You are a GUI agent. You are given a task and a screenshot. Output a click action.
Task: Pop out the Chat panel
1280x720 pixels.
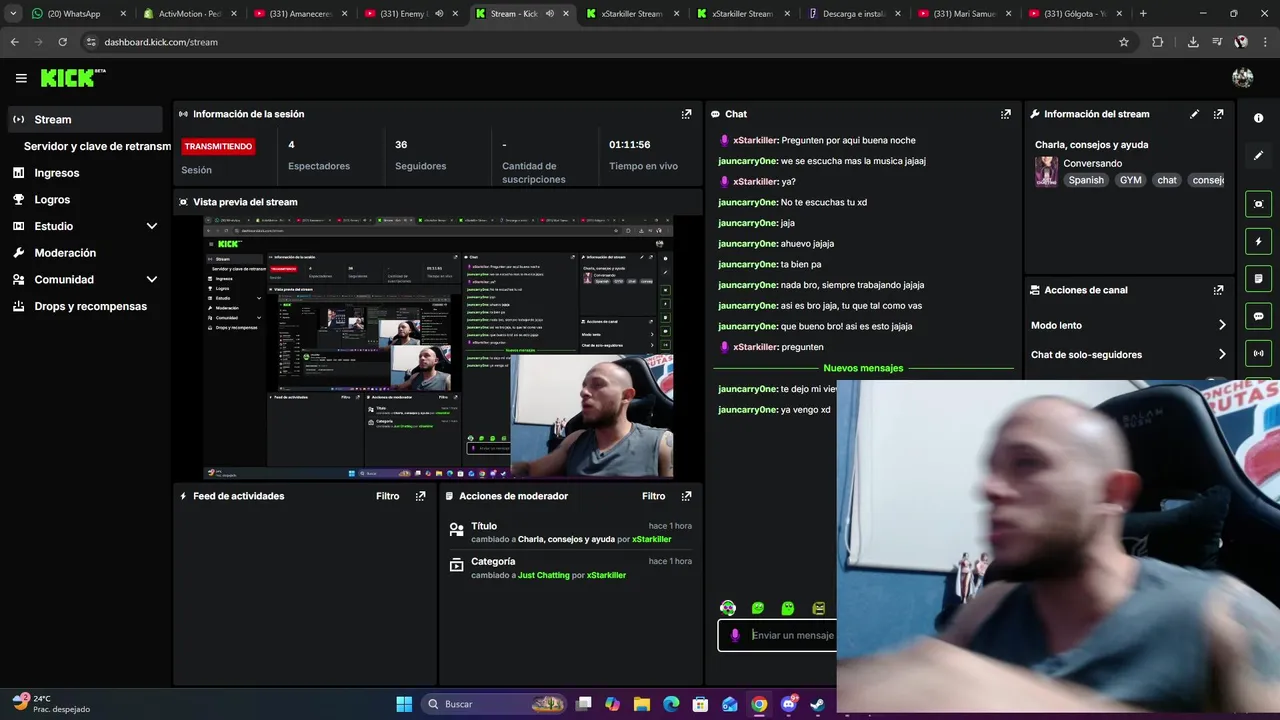tap(1005, 114)
